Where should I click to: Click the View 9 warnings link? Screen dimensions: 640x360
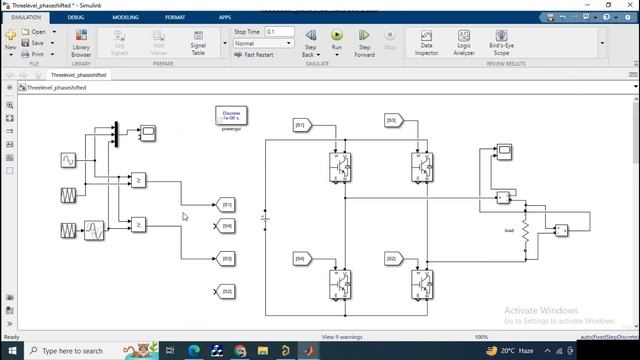coord(342,337)
